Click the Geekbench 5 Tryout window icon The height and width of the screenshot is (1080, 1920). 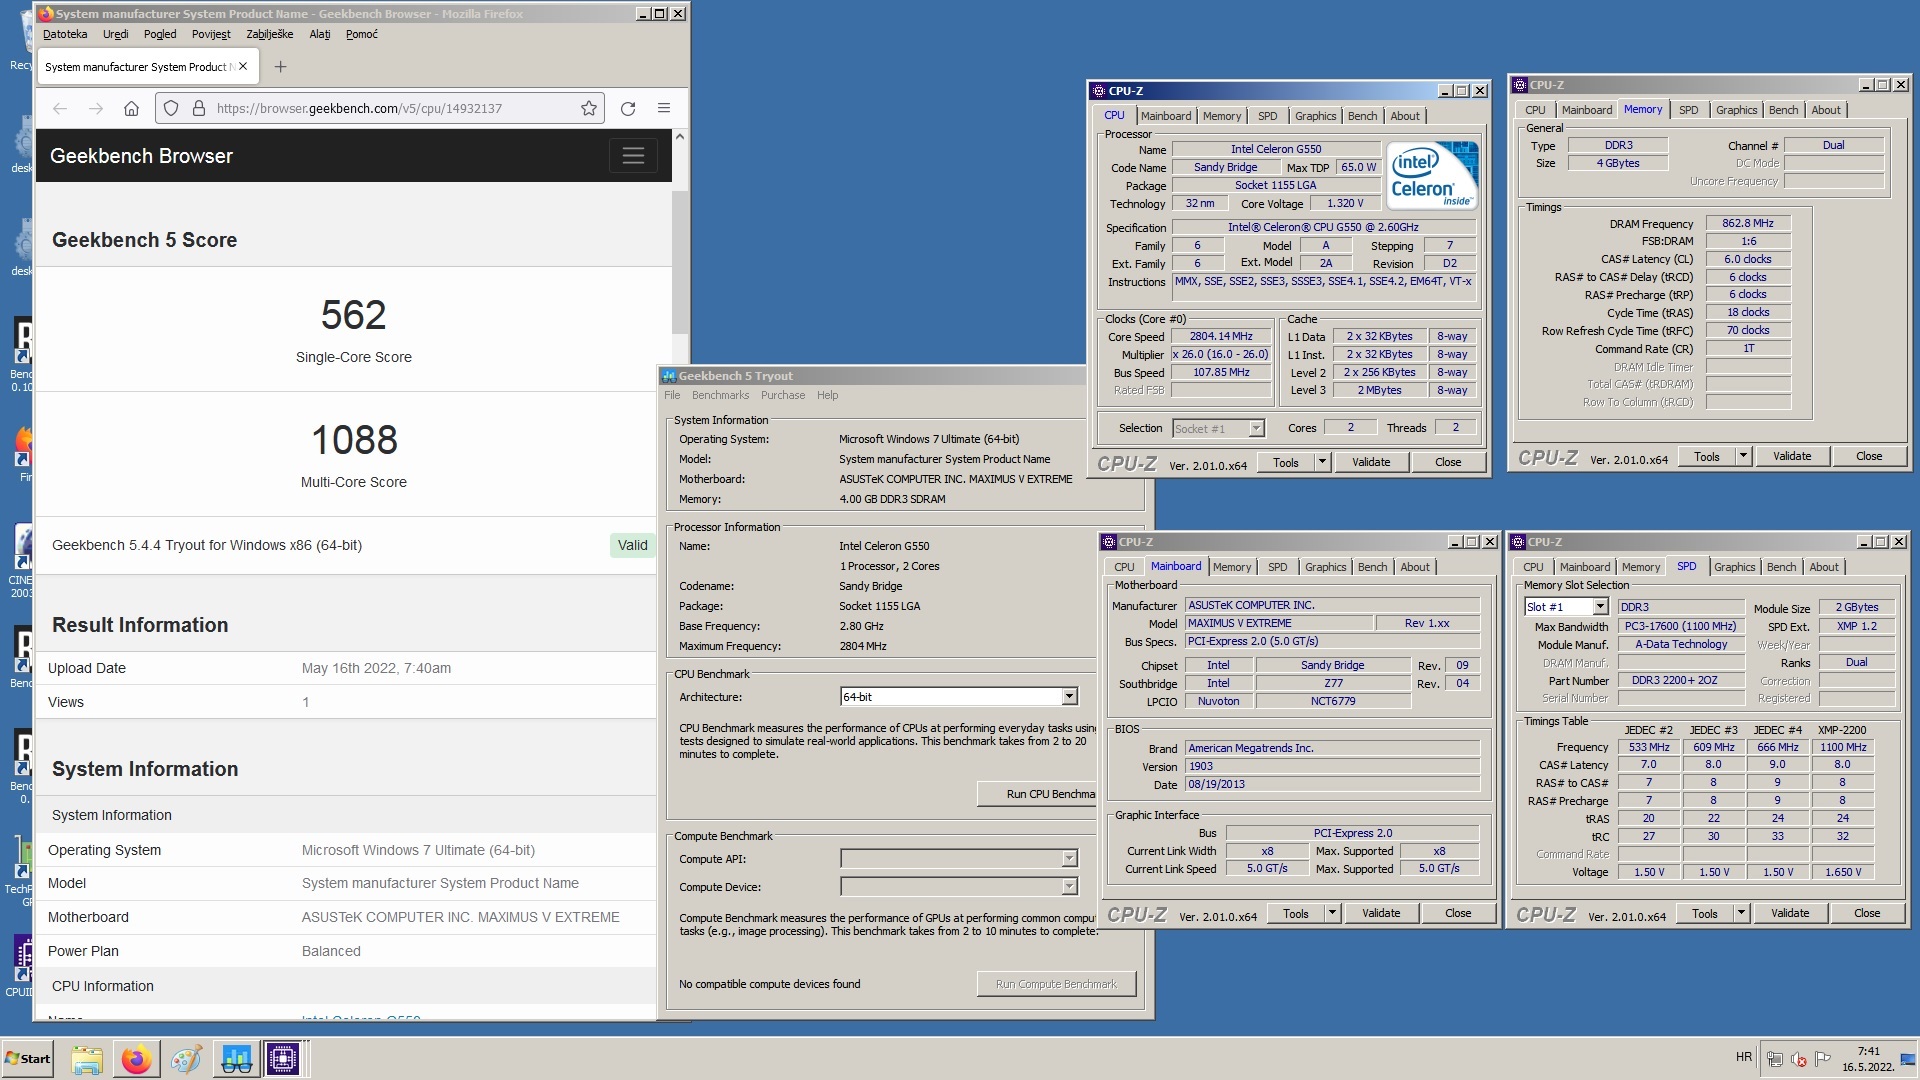[669, 376]
